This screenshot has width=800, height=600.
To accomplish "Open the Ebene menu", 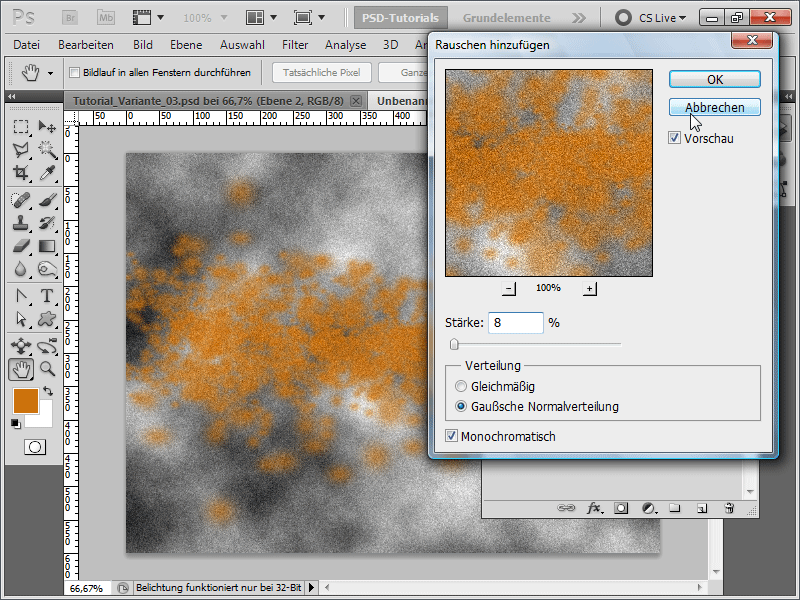I will tap(186, 45).
